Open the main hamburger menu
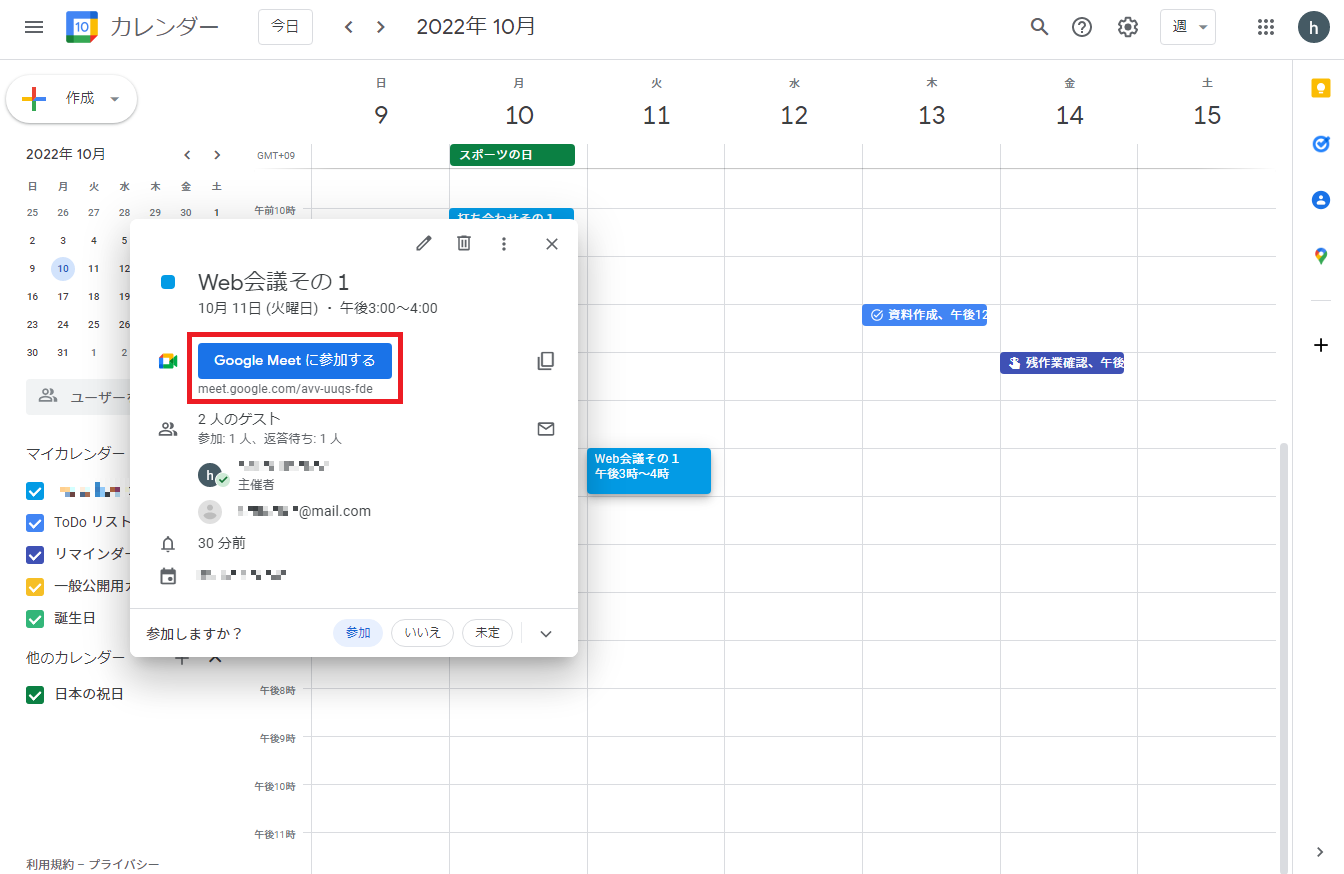This screenshot has width=1344, height=874. (34, 27)
